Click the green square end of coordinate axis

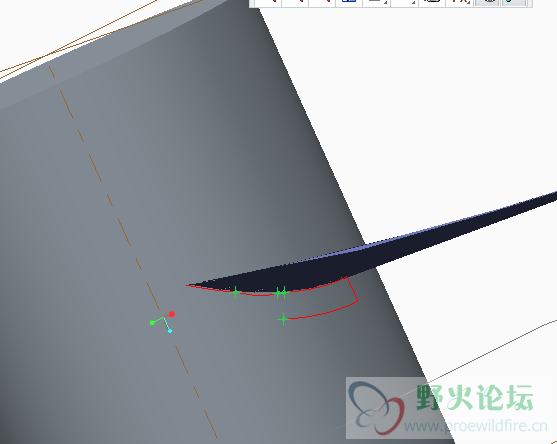tap(152, 323)
